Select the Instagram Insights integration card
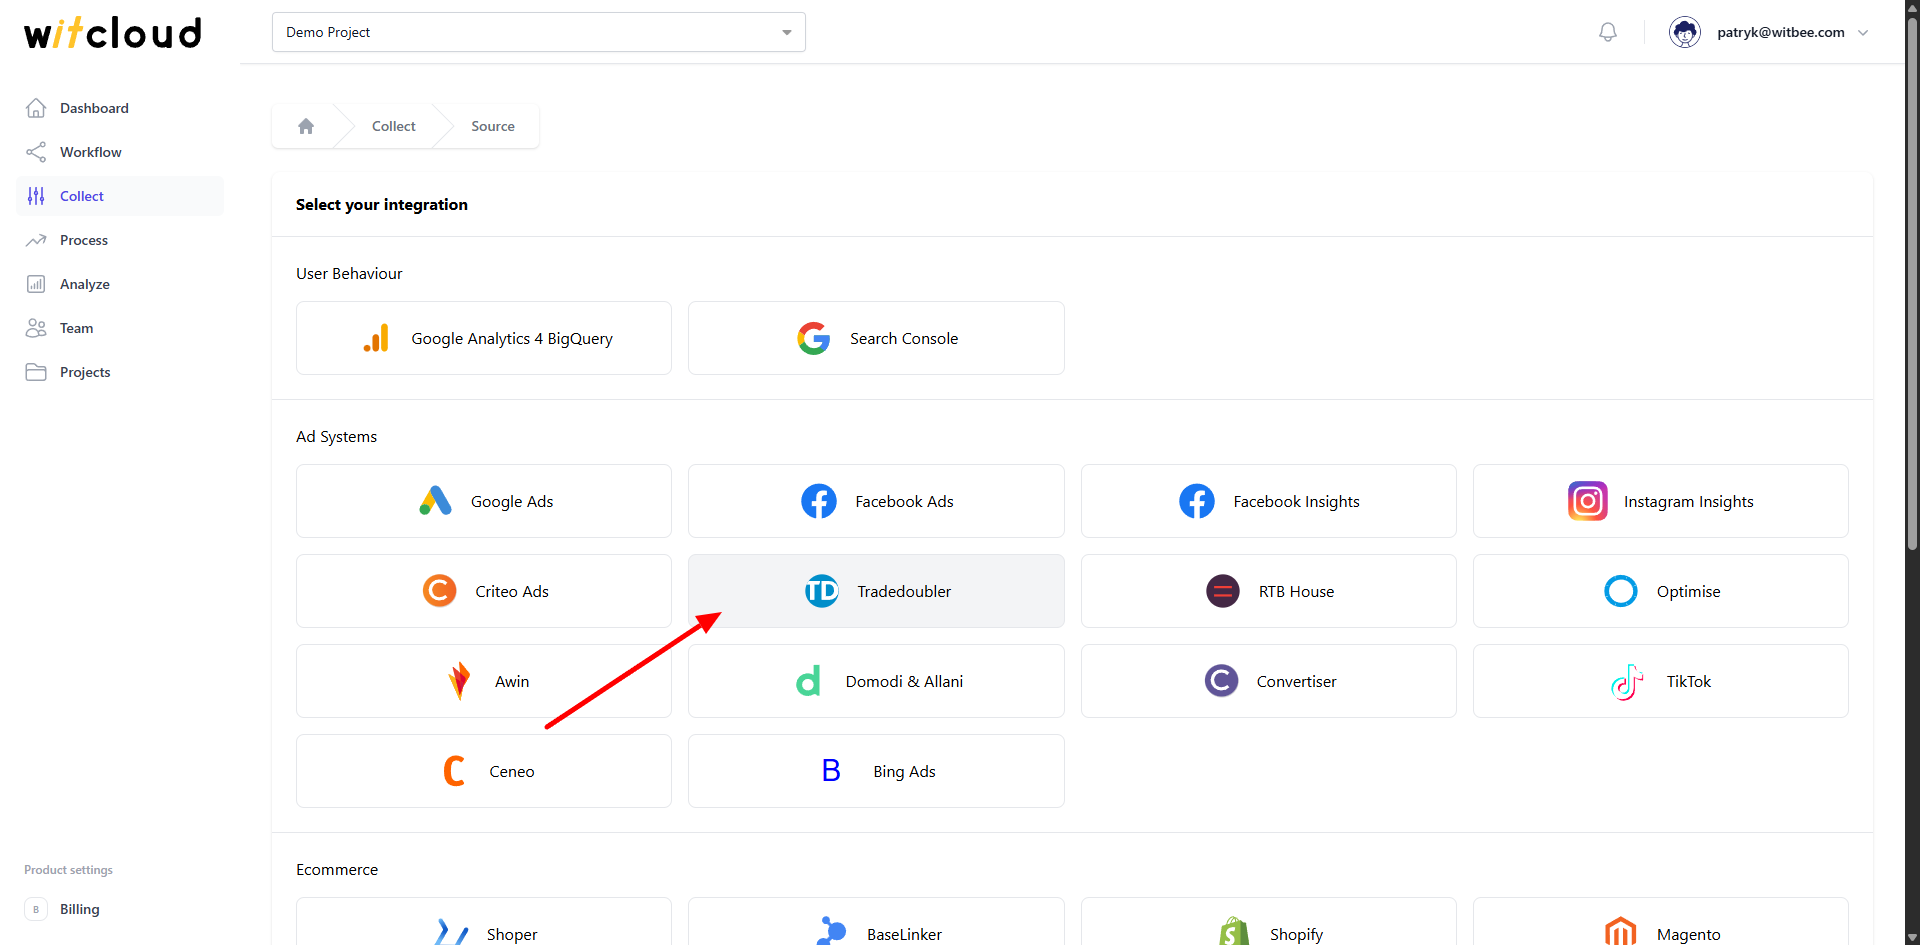This screenshot has height=945, width=1920. tap(1661, 501)
